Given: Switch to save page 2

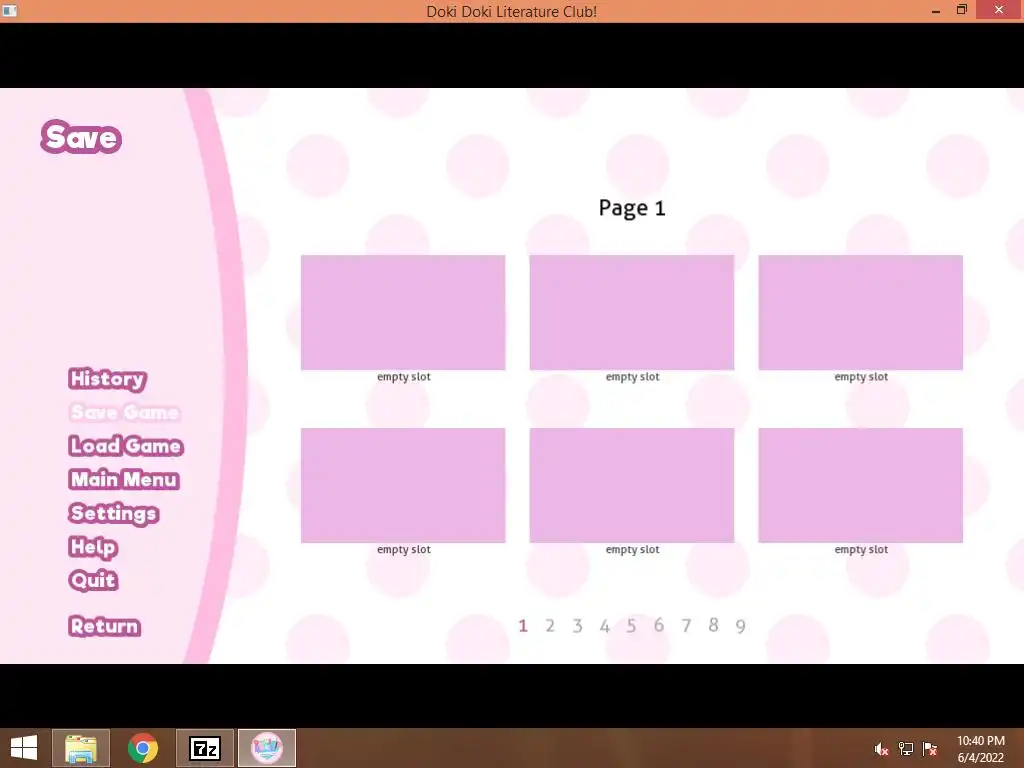Looking at the screenshot, I should pyautogui.click(x=550, y=626).
